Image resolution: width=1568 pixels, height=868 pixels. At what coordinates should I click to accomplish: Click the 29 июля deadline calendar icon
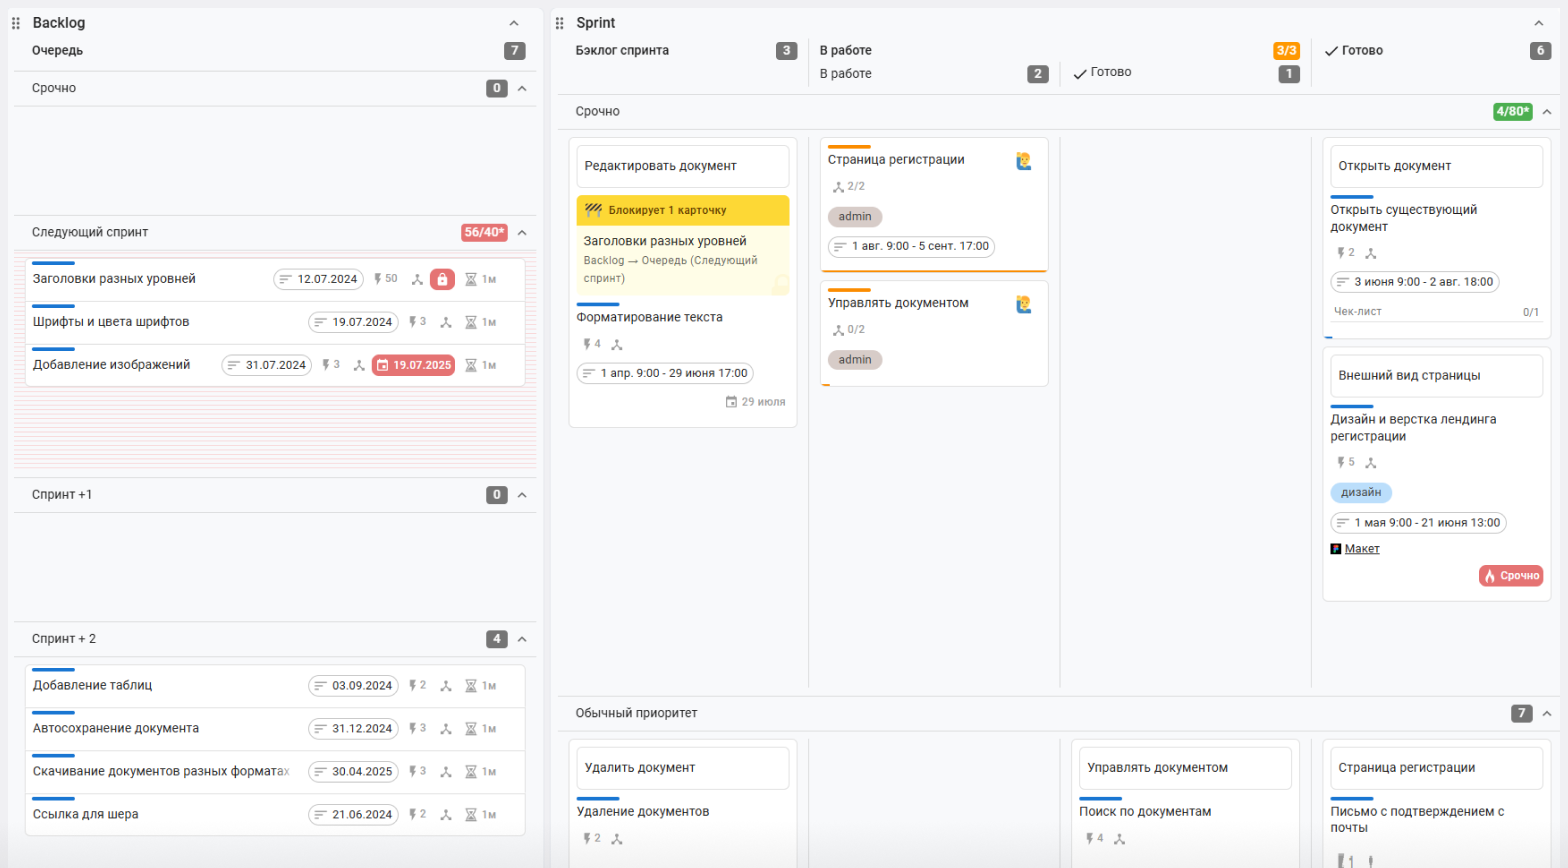pos(731,402)
